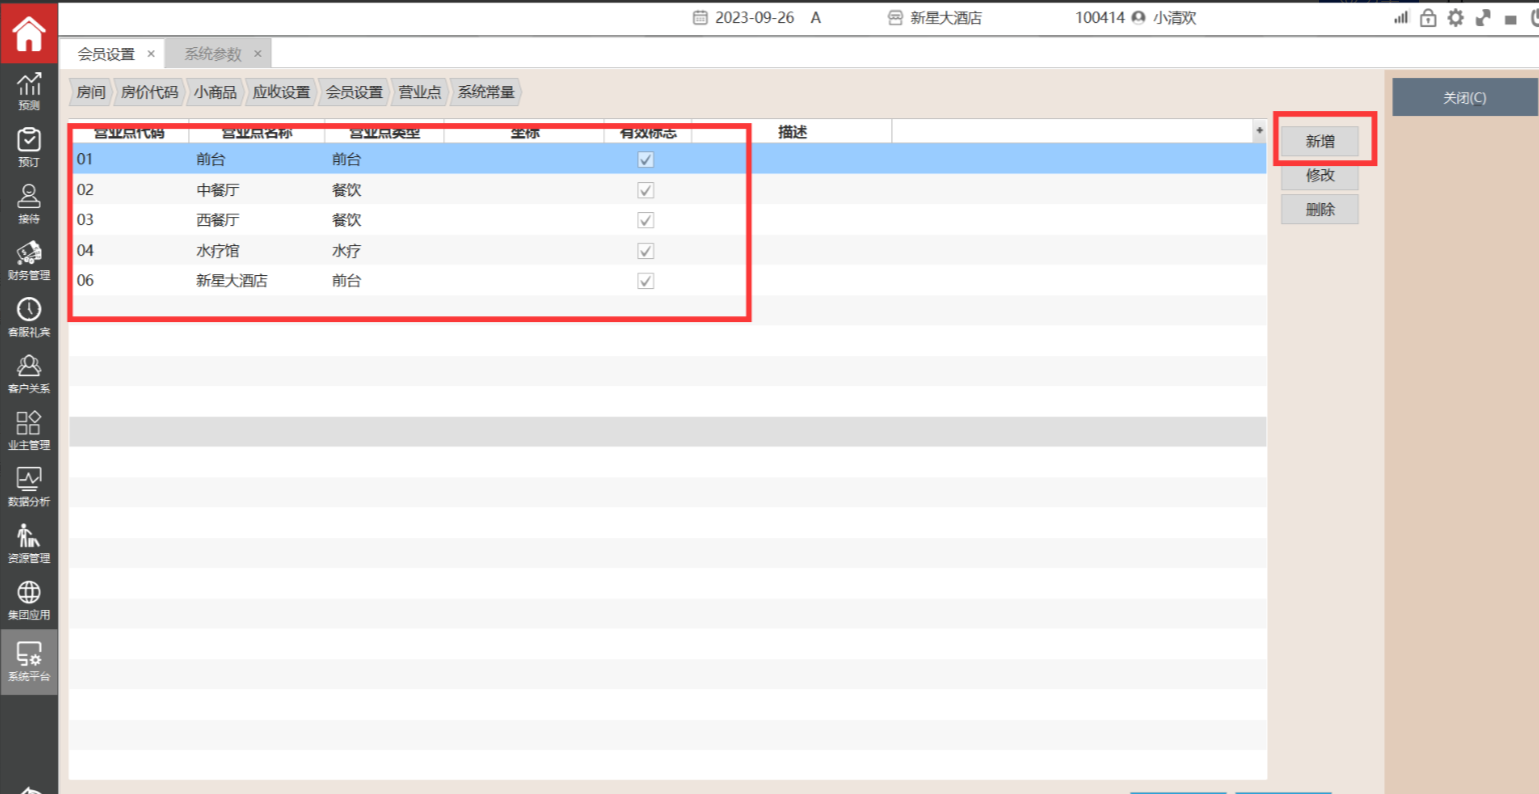Open 业主管理 owner management module
This screenshot has width=1539, height=794.
[x=29, y=430]
